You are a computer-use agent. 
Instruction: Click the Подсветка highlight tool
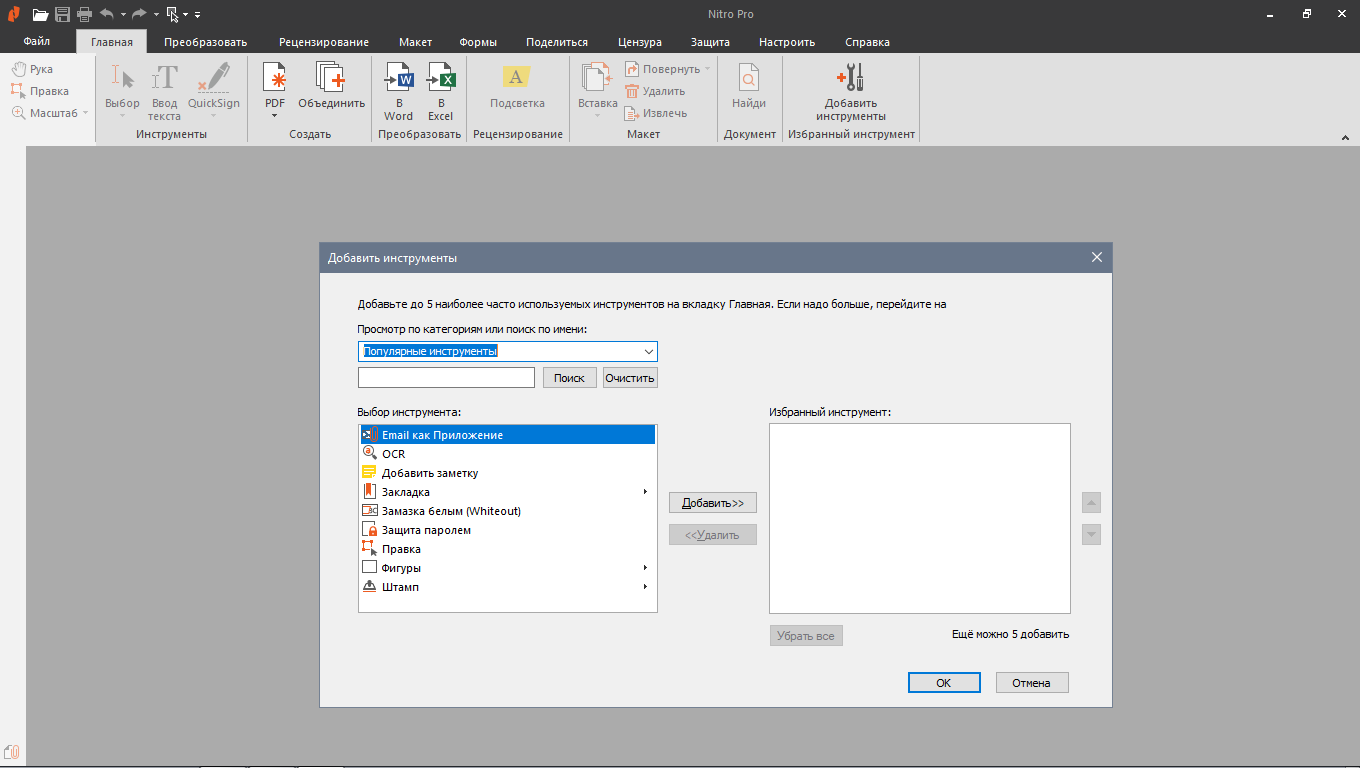[517, 85]
